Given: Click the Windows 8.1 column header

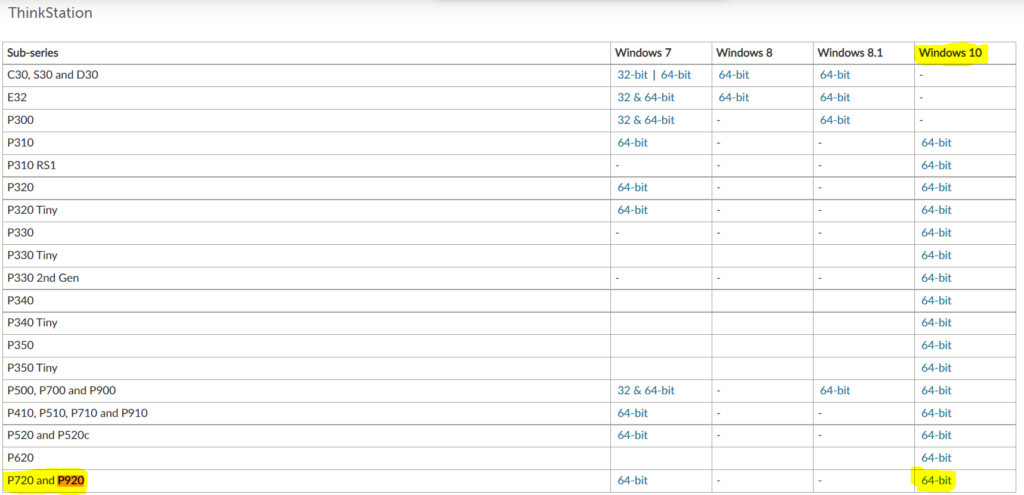Looking at the screenshot, I should click(x=850, y=53).
